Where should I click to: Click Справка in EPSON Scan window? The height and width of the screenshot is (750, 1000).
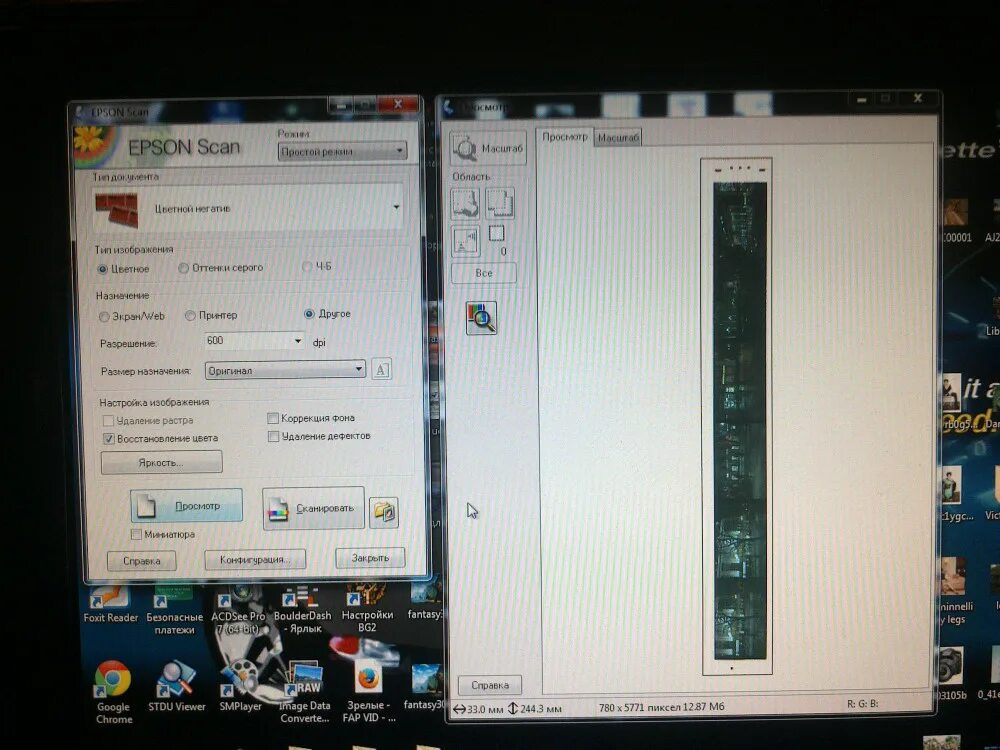(x=142, y=561)
